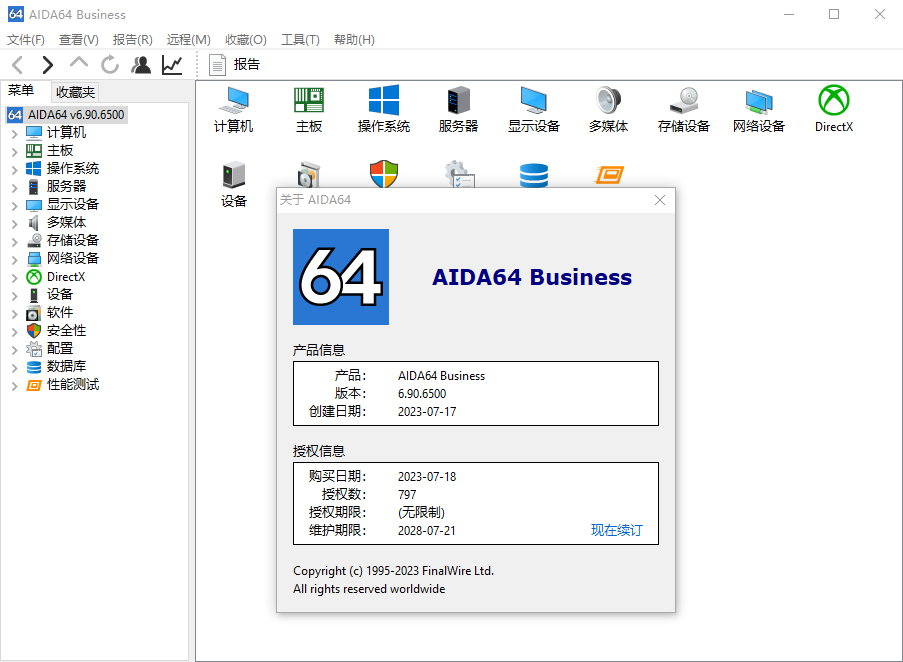Open the security shield icon in the main pane
Screen dimensions: 903x662
point(384,174)
